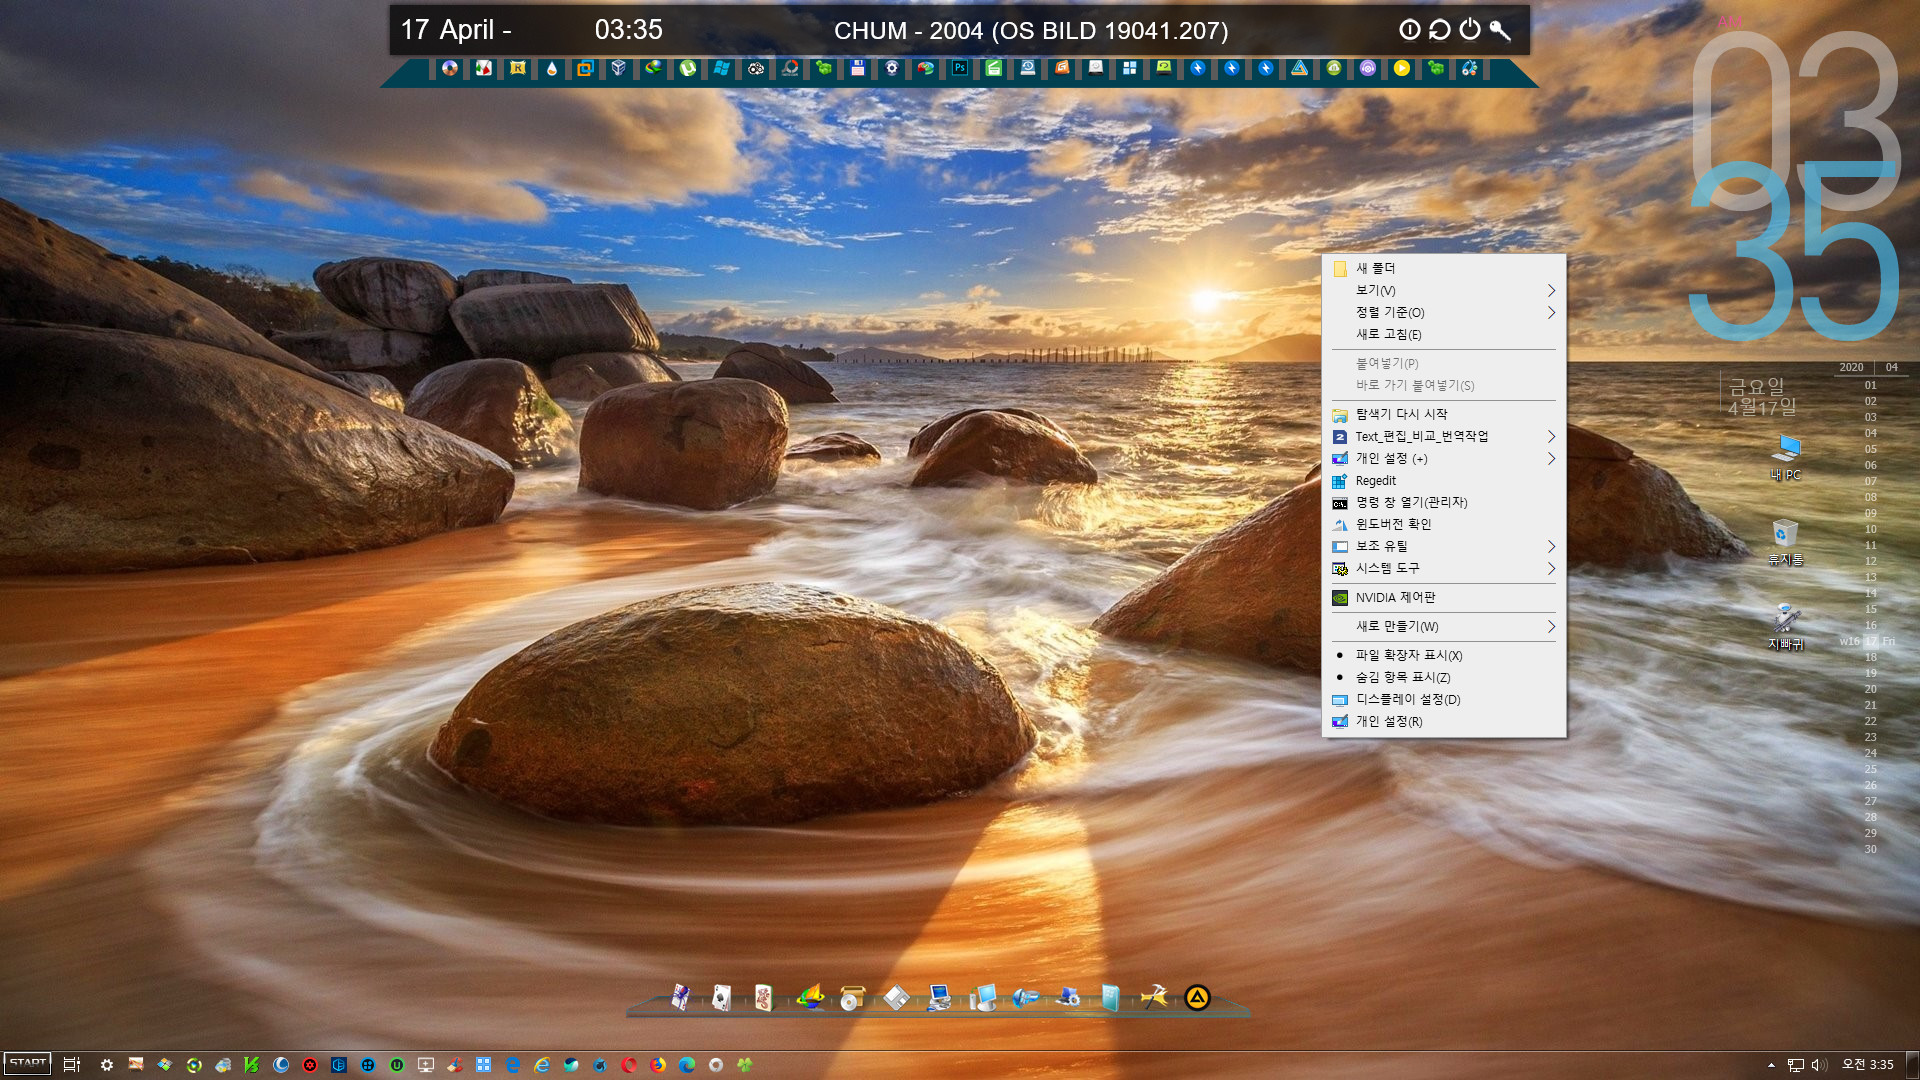
Task: Expand the 정렬 기준(O) submenu
Action: point(1444,312)
